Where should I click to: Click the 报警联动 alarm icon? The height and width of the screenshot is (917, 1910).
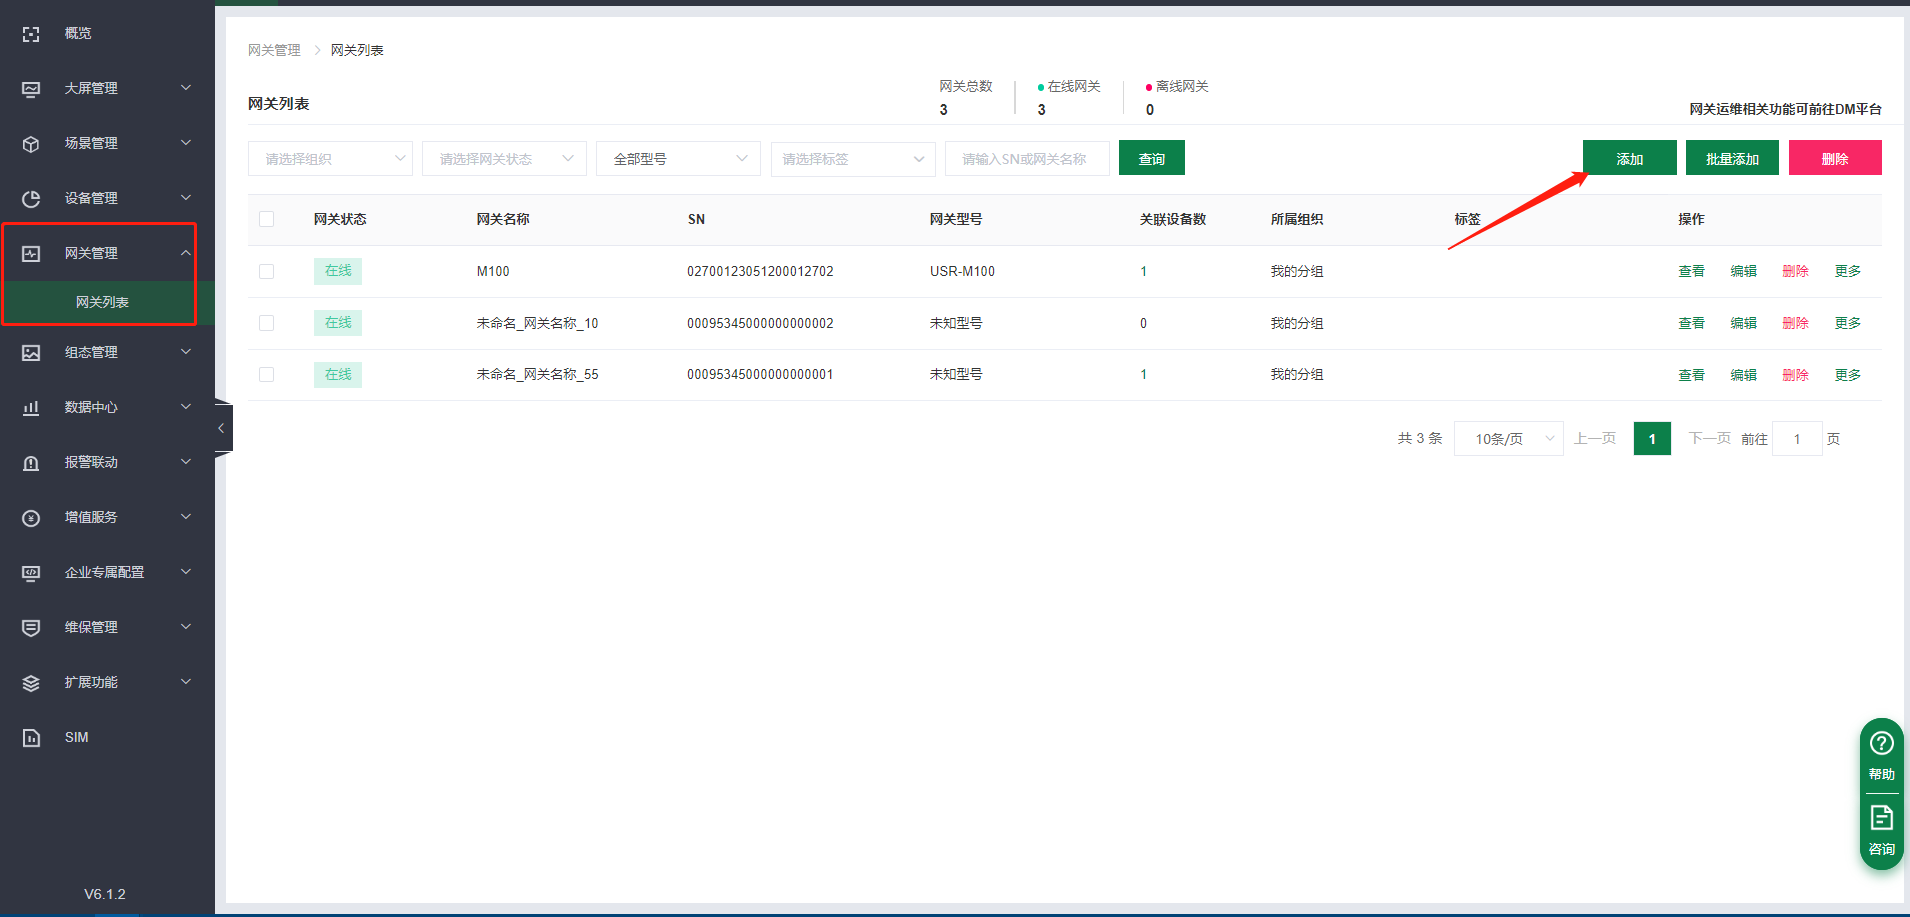point(31,463)
